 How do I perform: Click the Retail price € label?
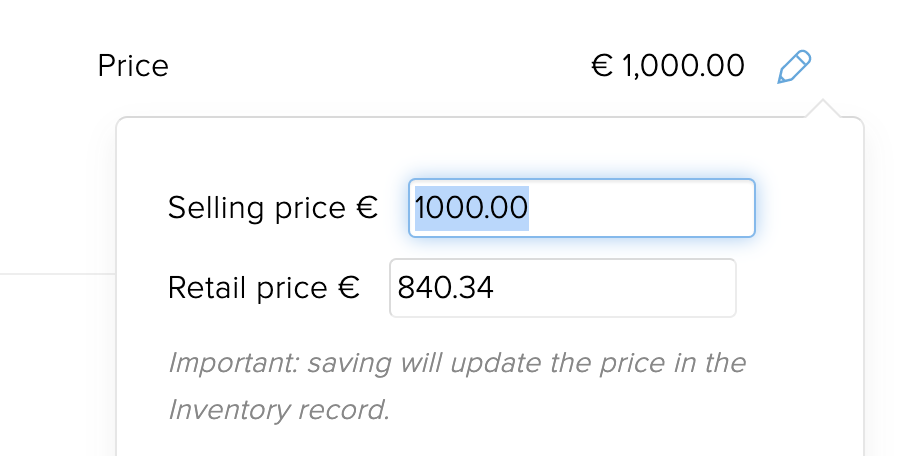click(x=263, y=288)
